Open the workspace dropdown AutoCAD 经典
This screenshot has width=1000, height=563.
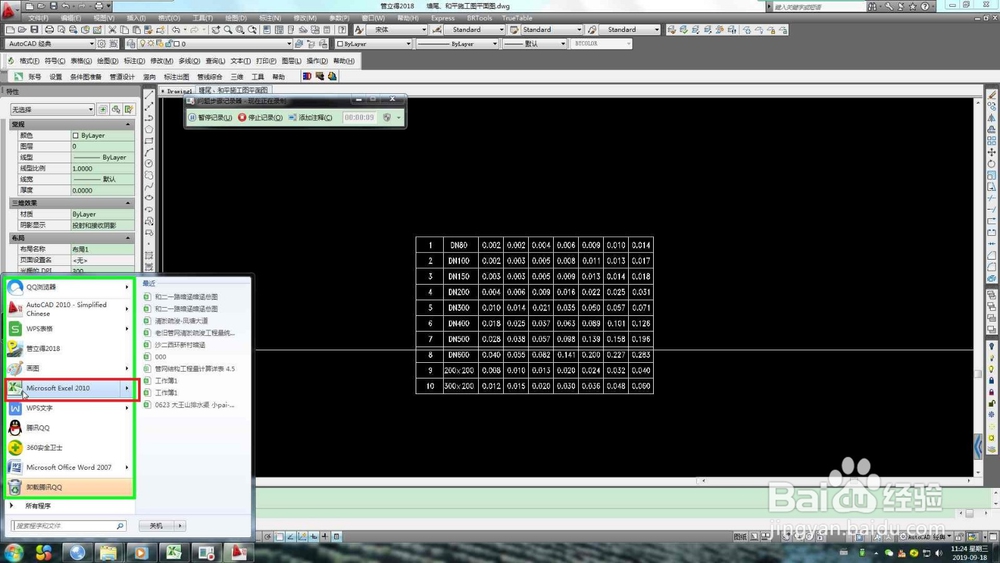coord(50,43)
